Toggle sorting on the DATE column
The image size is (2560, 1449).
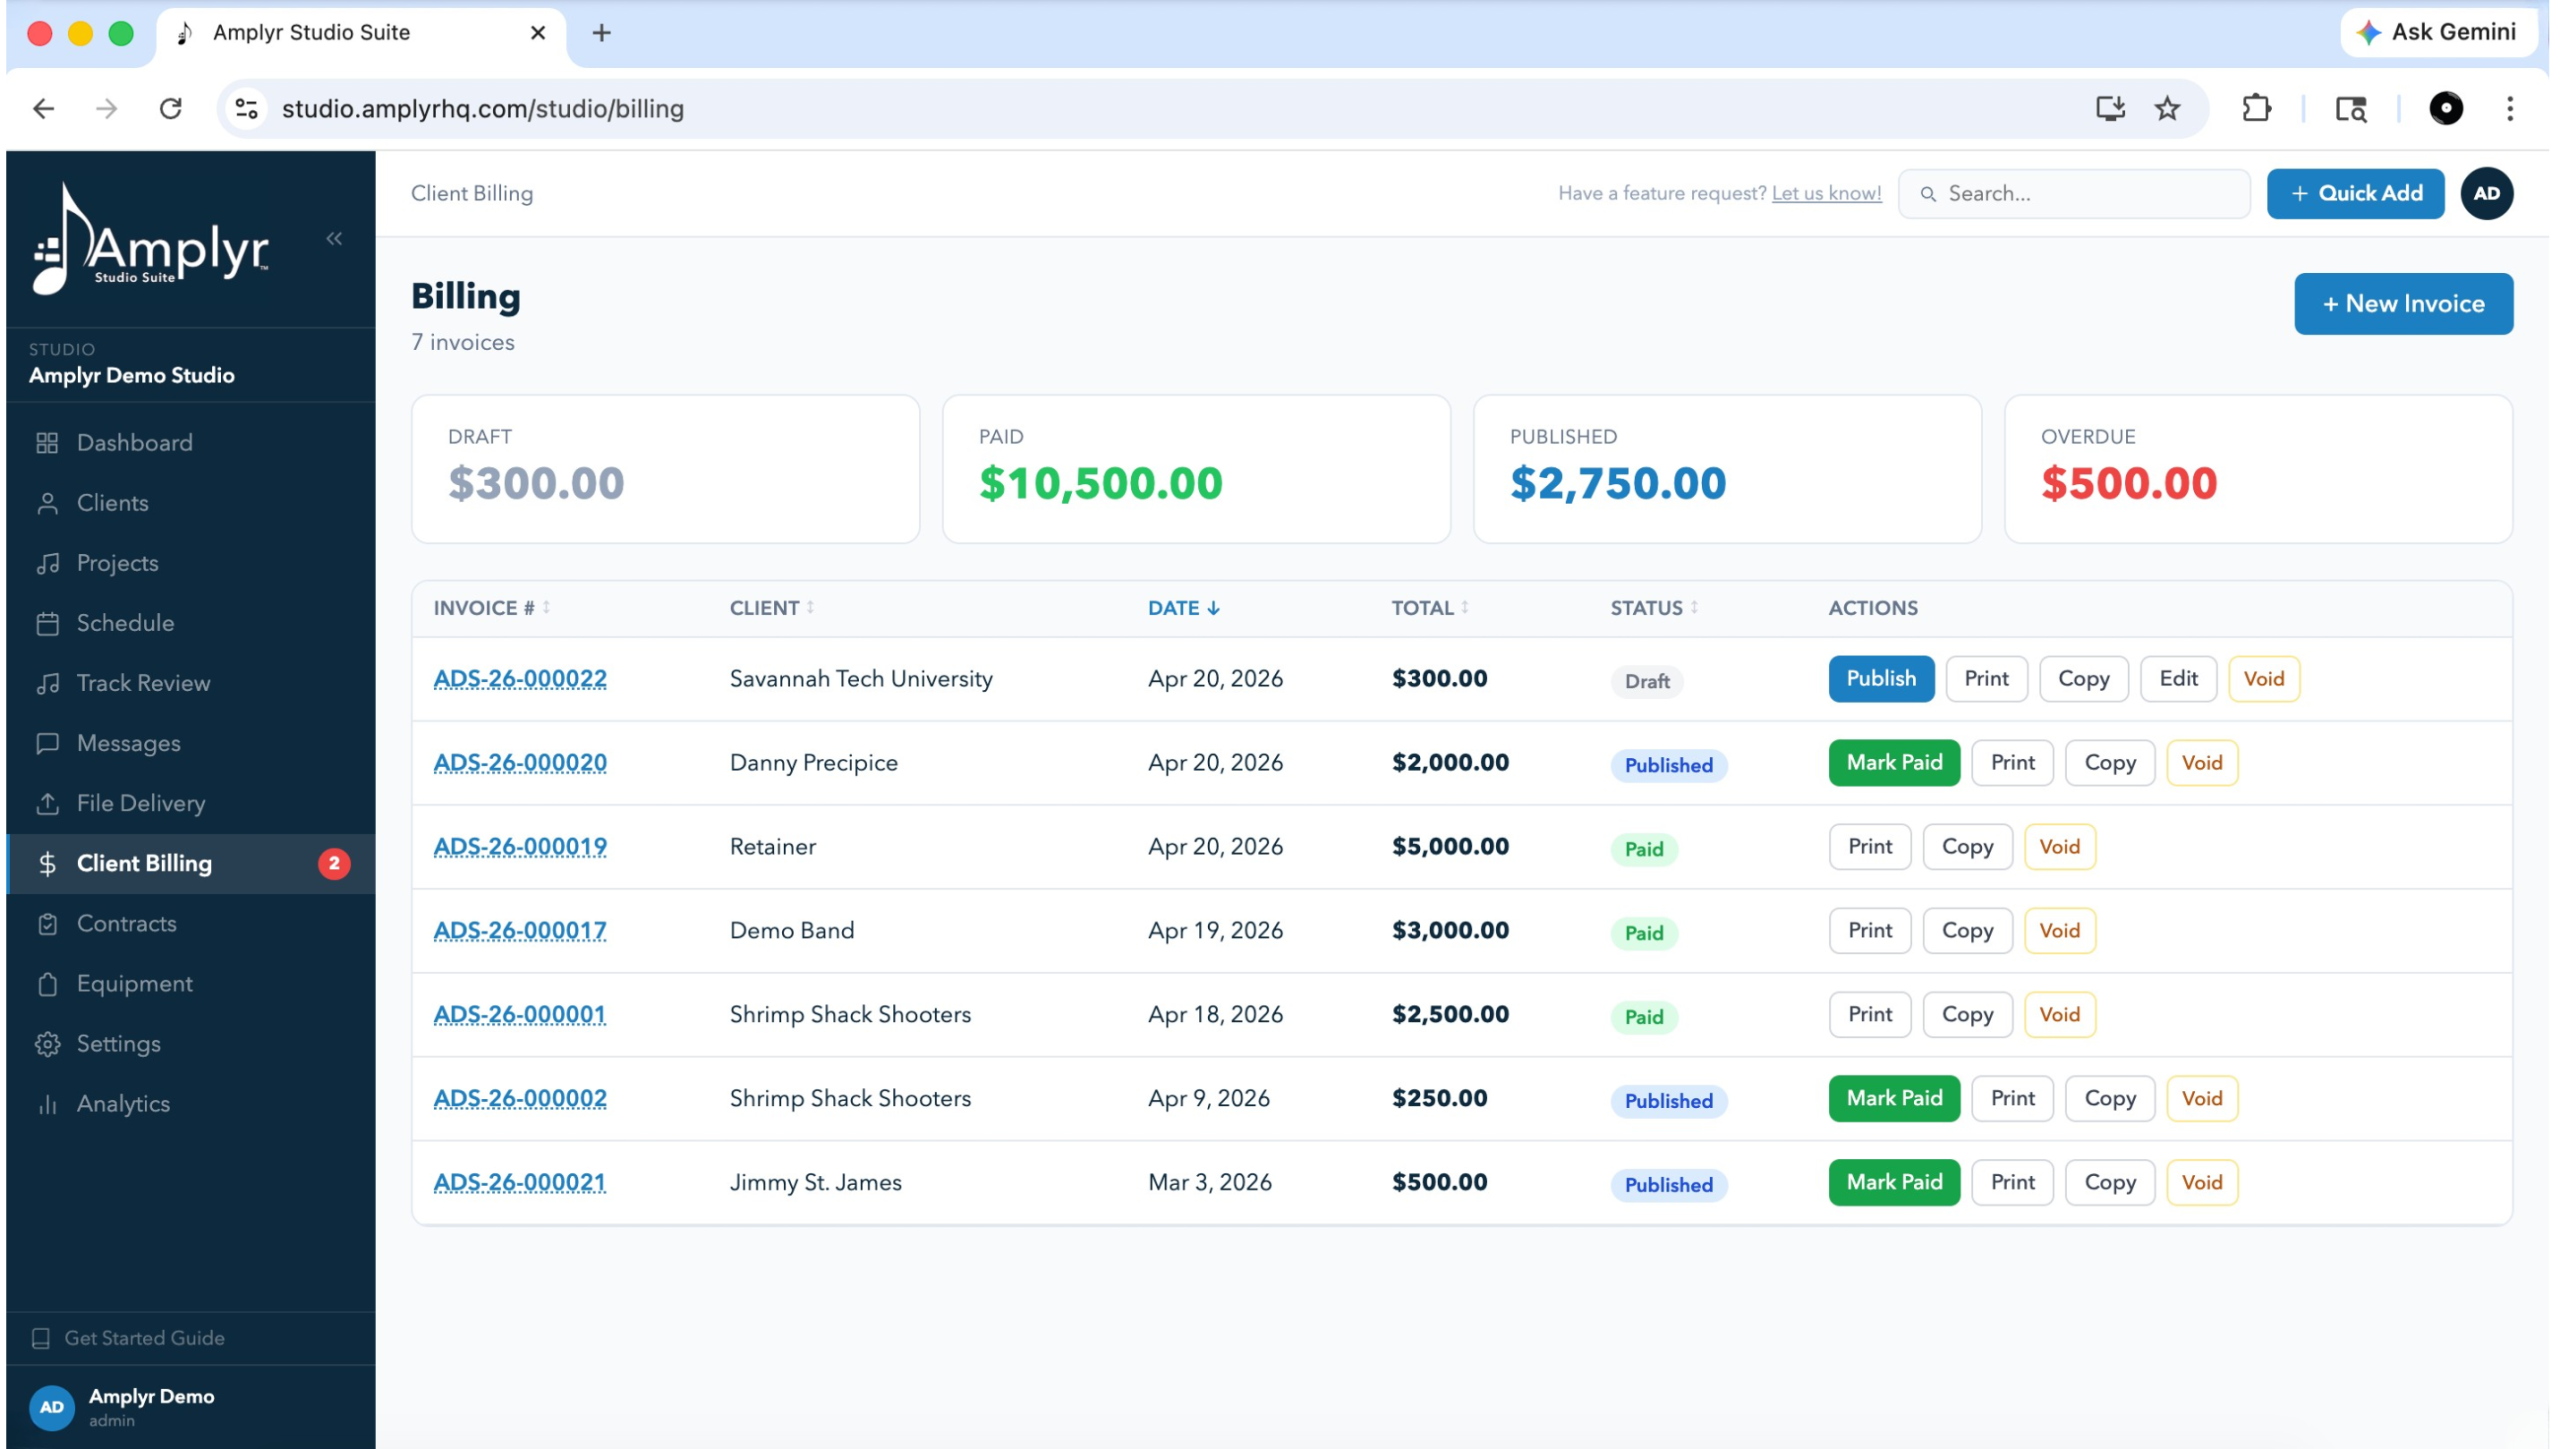[x=1182, y=608]
